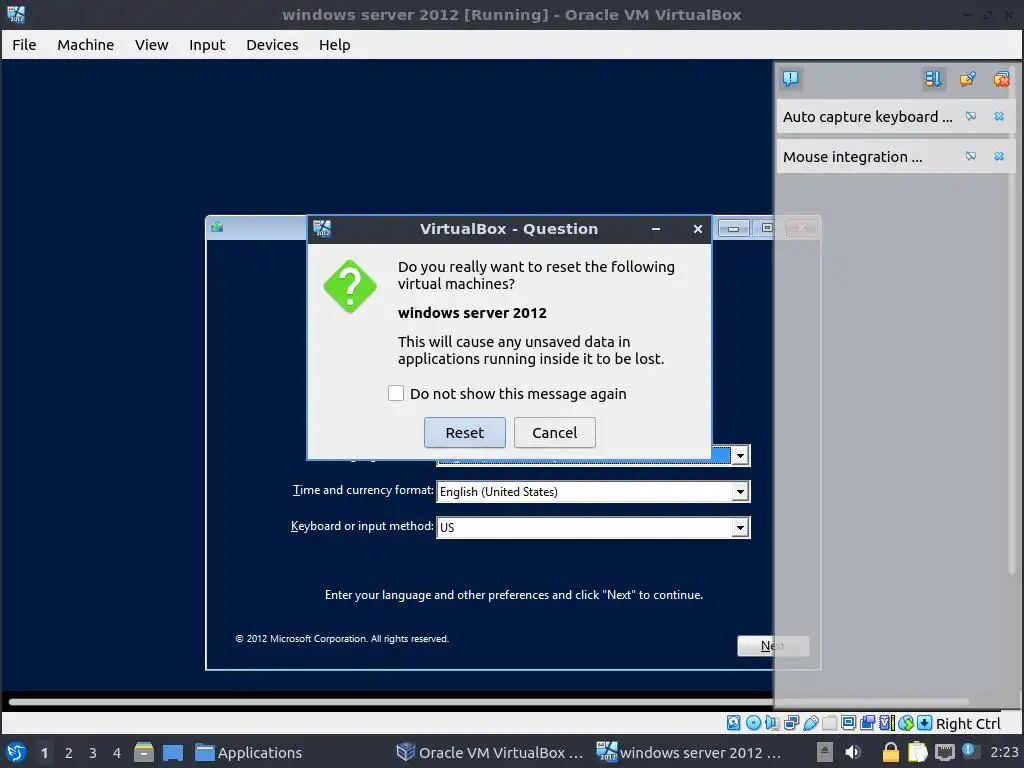Open the file manager taskbar icon
This screenshot has height=768, width=1024.
point(144,752)
